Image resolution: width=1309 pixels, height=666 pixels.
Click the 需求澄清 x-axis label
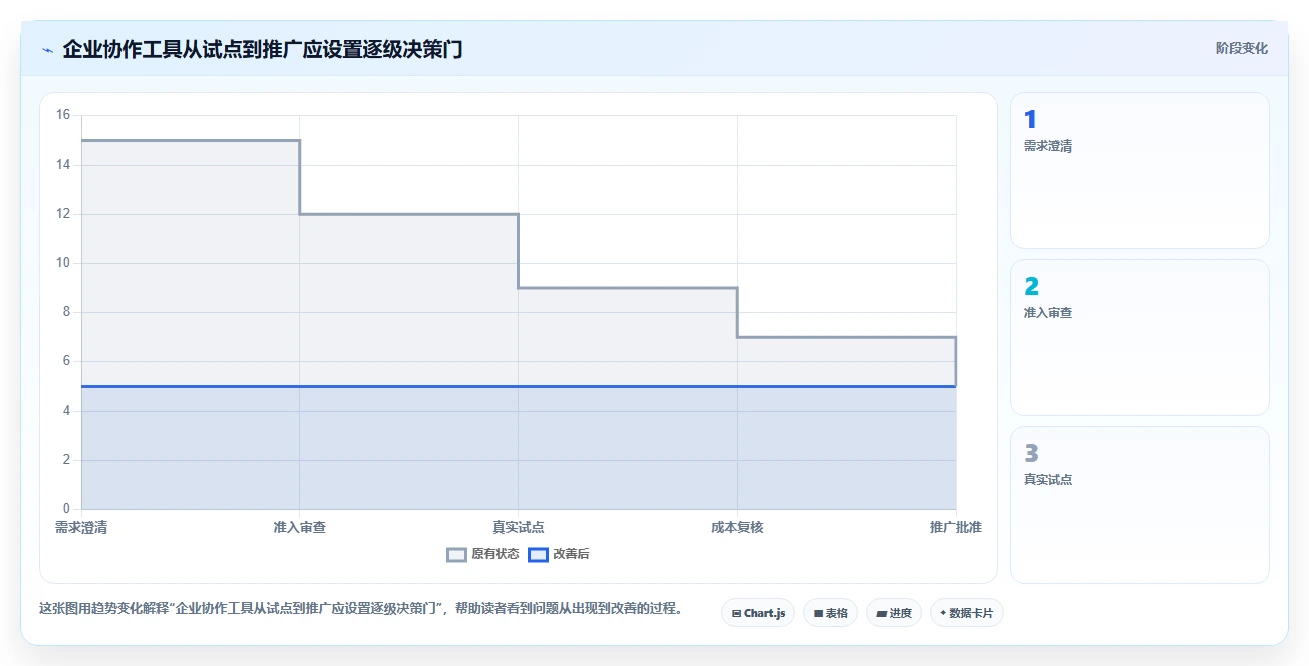click(x=81, y=527)
